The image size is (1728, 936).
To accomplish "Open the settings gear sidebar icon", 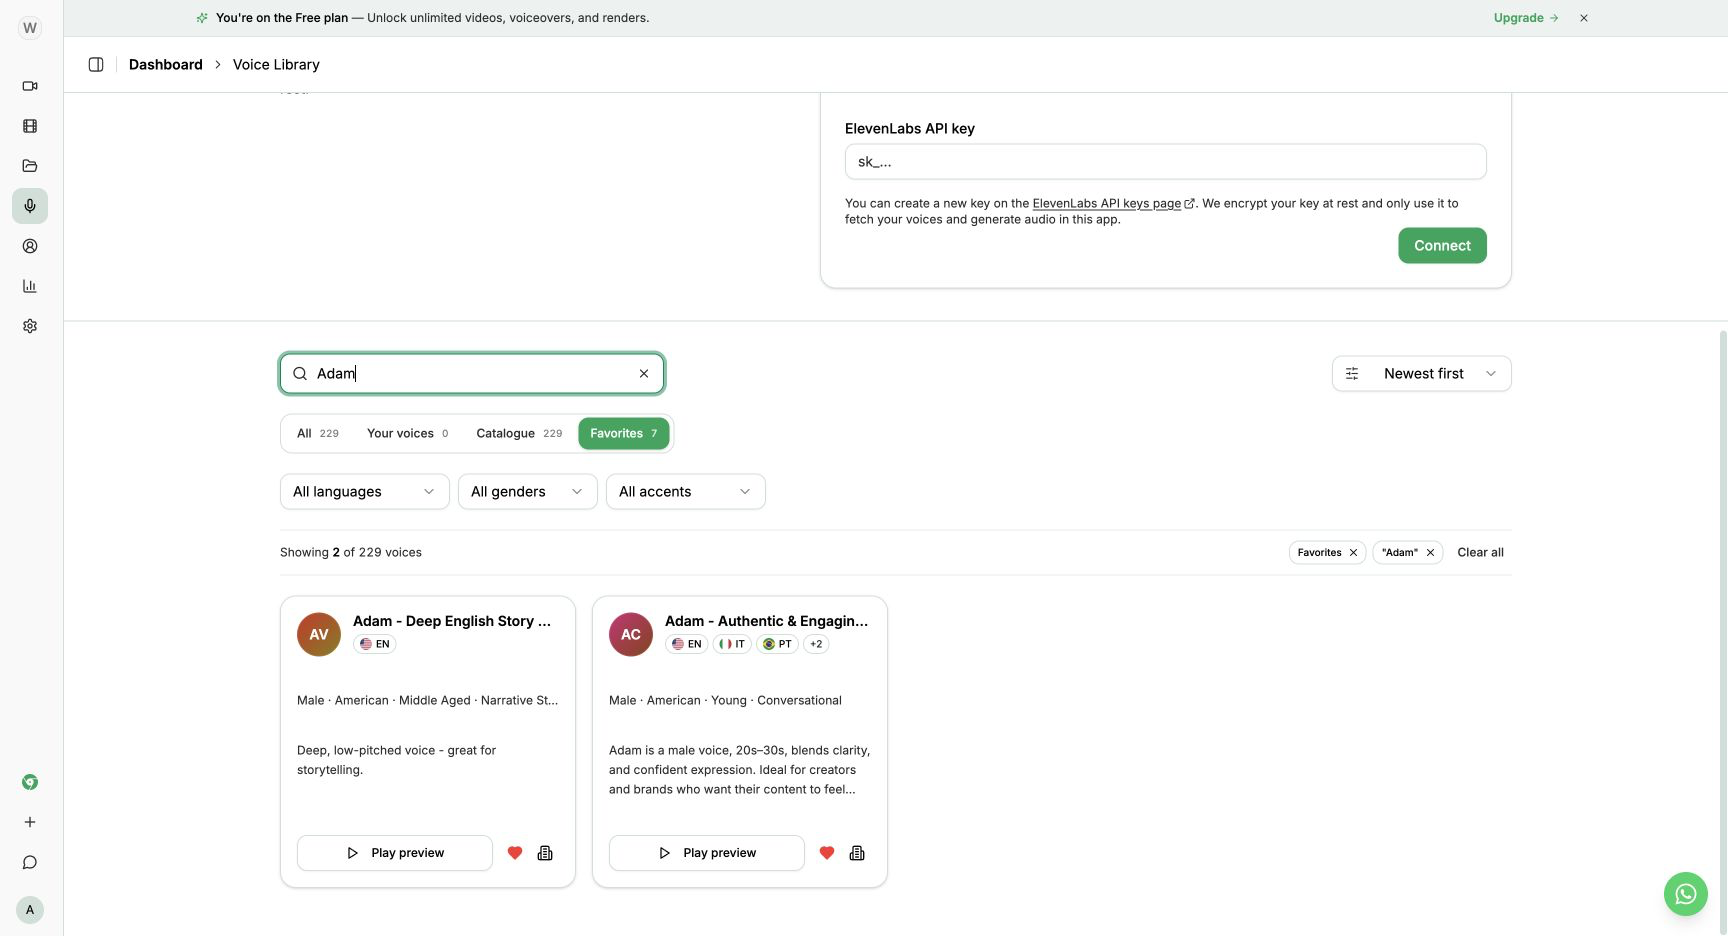I will [x=30, y=326].
